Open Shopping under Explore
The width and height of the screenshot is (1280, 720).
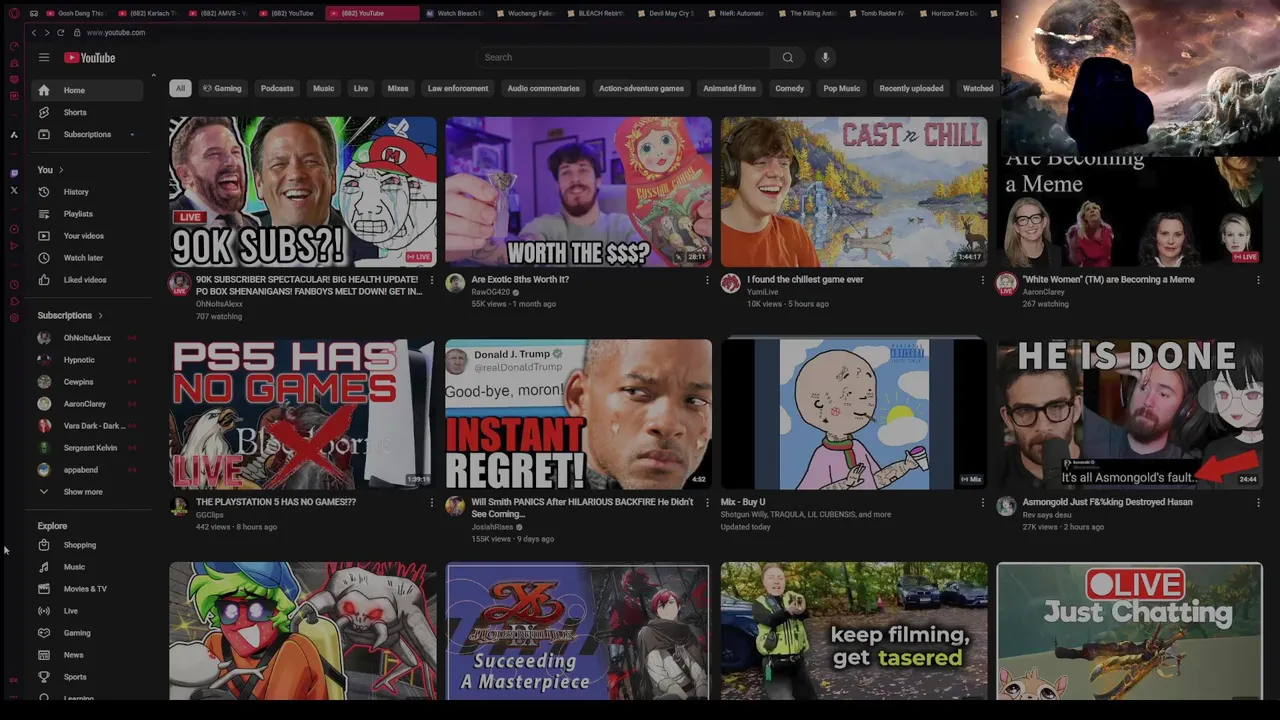click(x=86, y=545)
